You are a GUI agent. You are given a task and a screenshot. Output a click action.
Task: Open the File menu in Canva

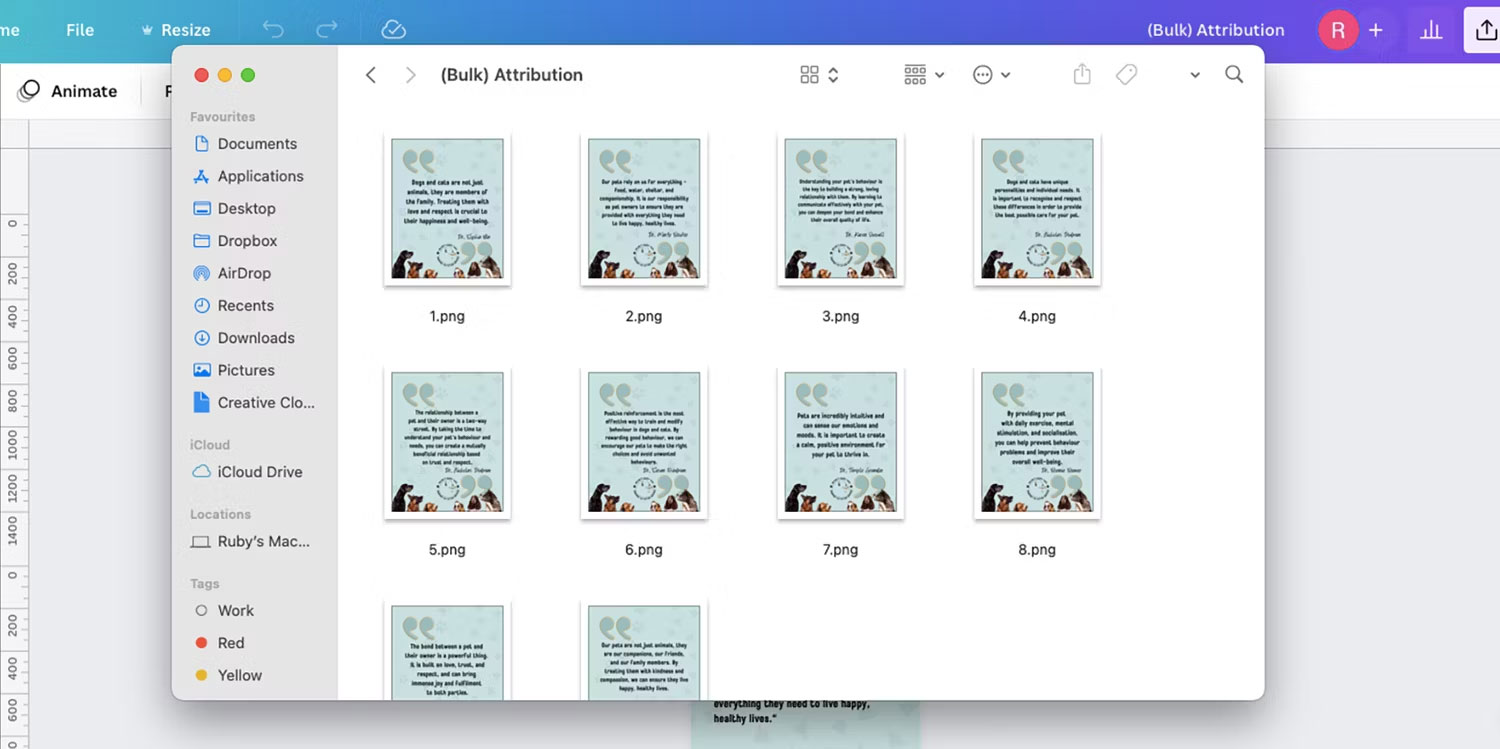click(80, 29)
